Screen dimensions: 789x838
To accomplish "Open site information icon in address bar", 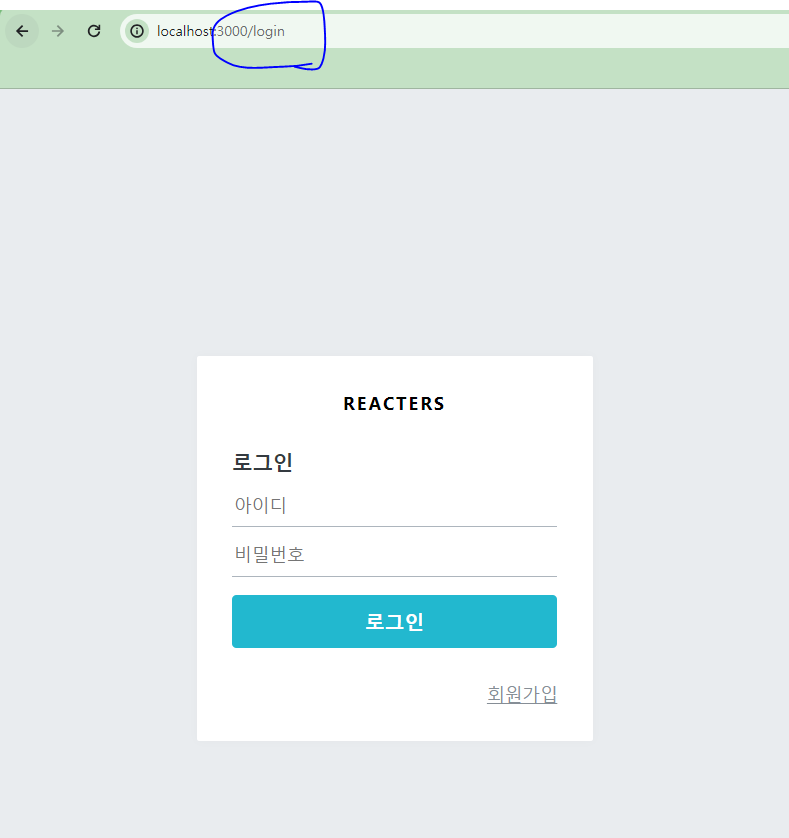I will pyautogui.click(x=137, y=32).
